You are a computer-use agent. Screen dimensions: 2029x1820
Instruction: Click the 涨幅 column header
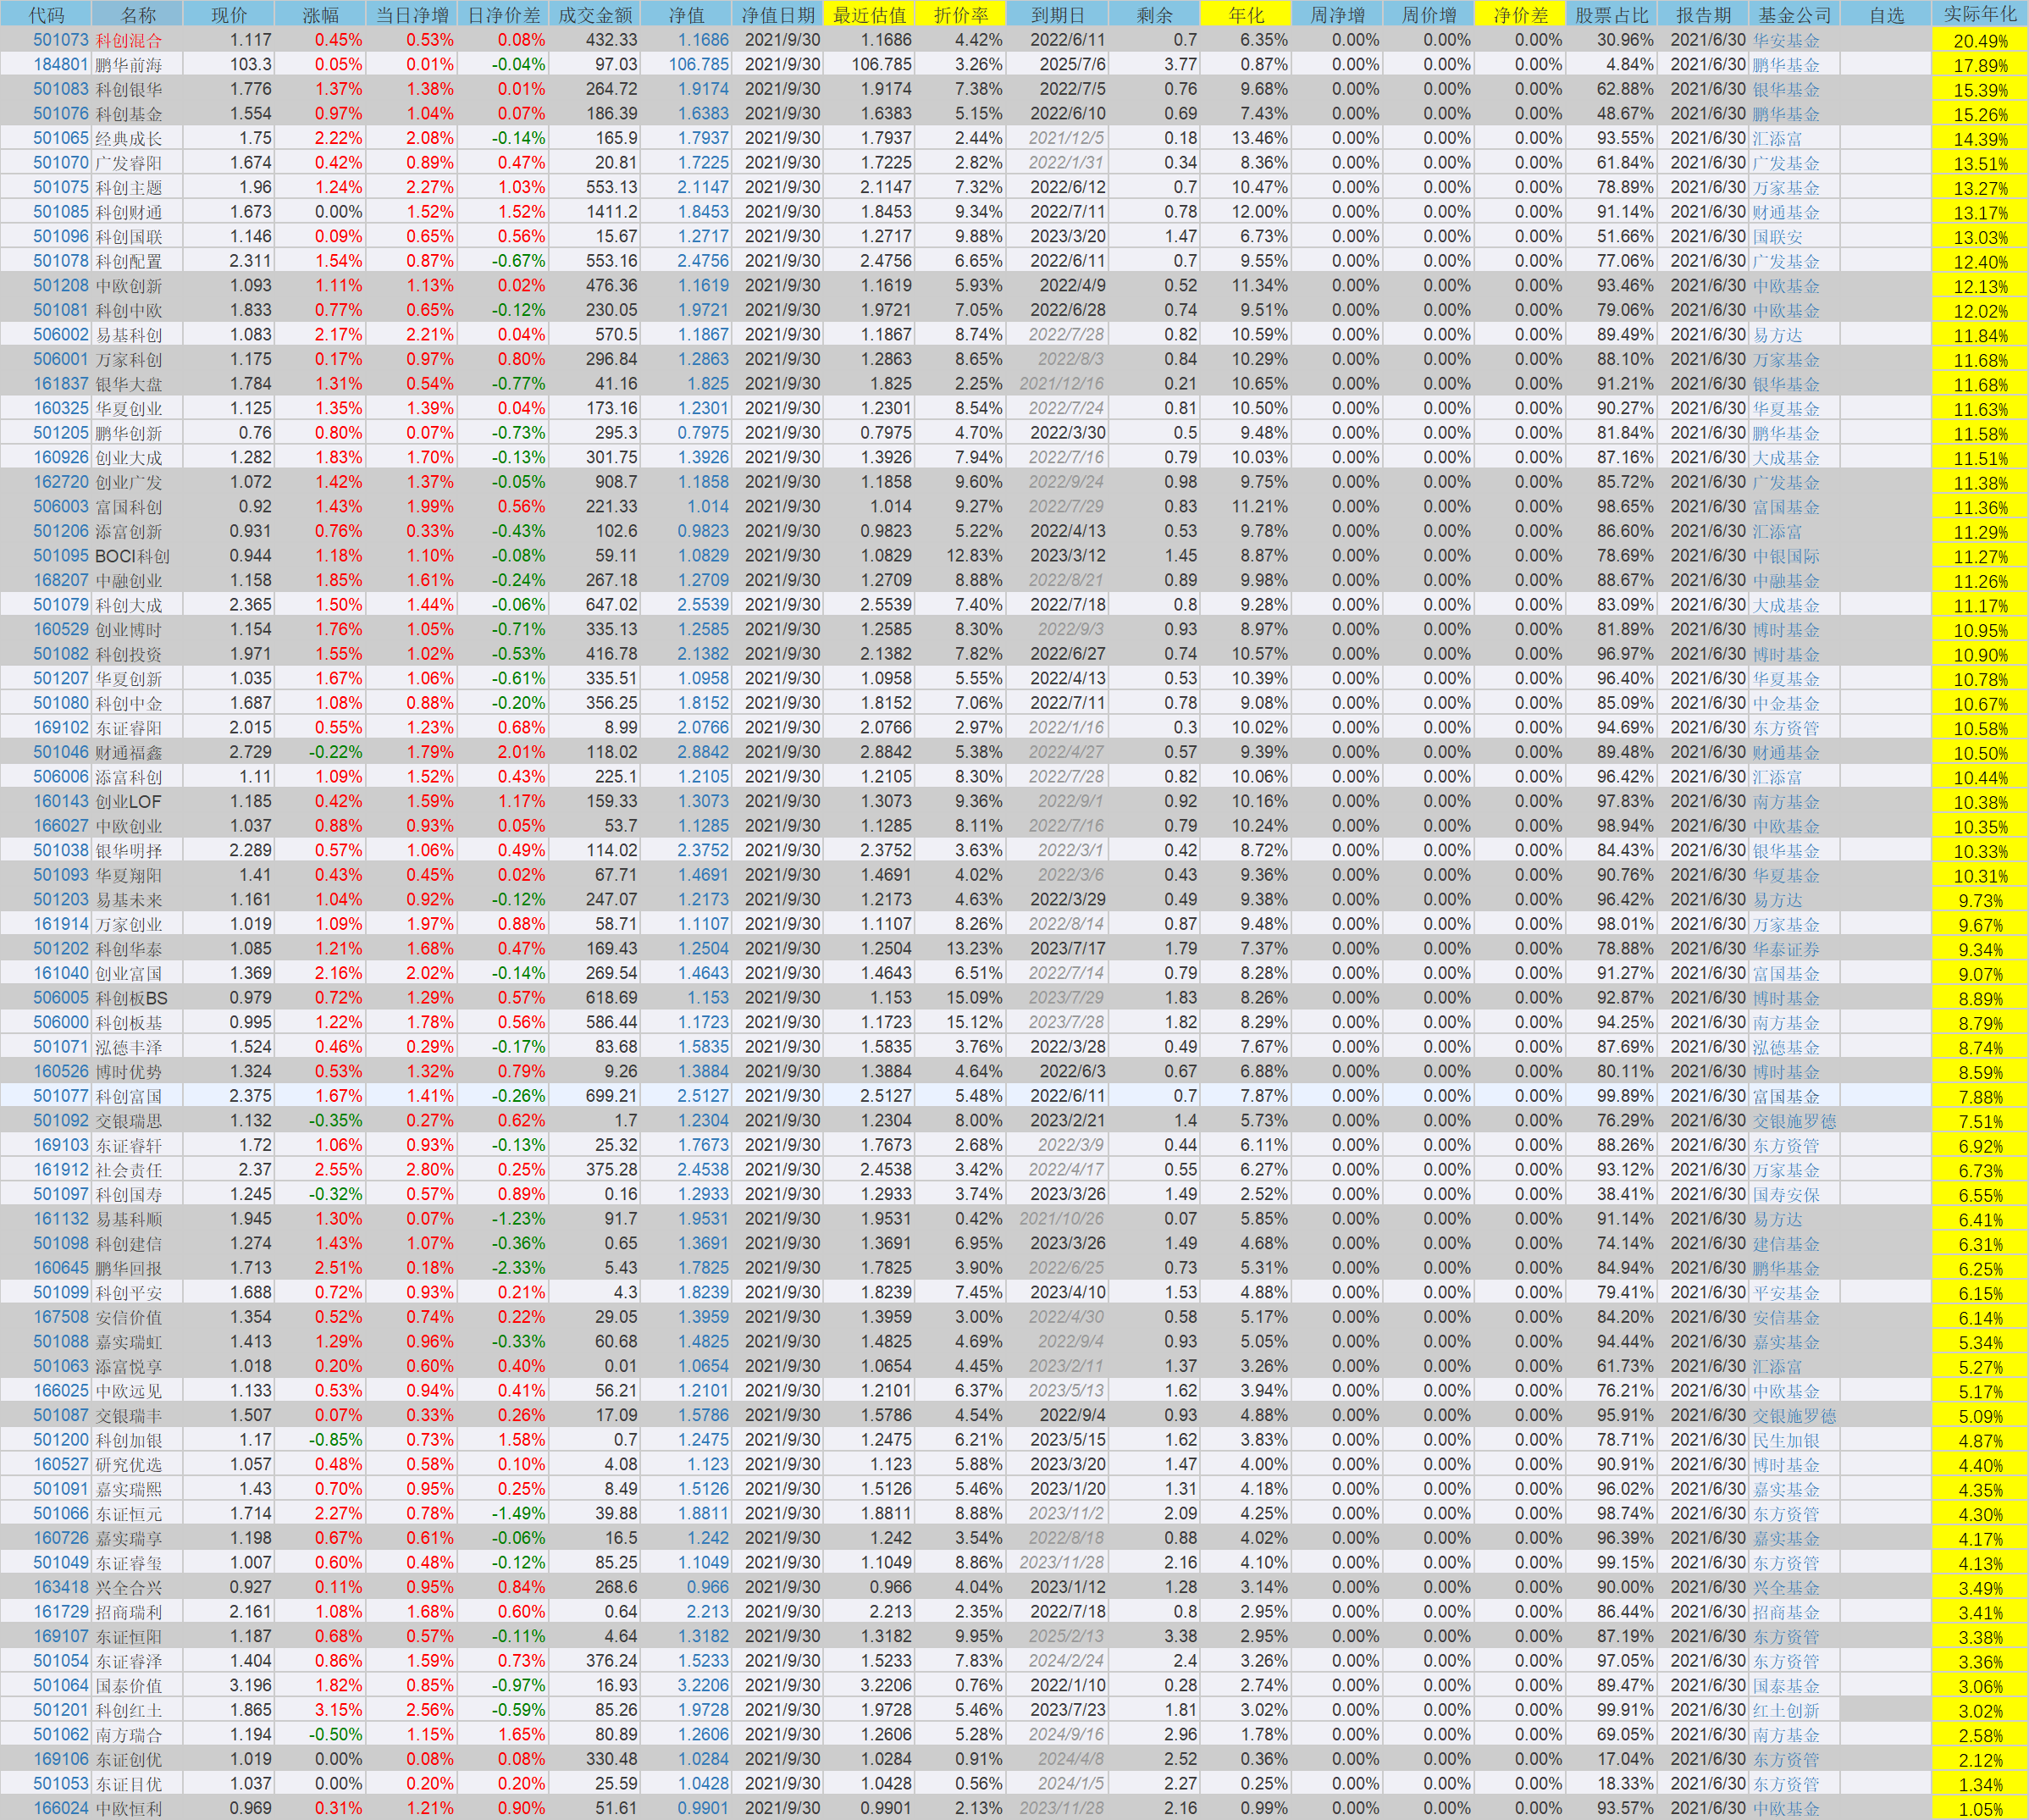(320, 14)
